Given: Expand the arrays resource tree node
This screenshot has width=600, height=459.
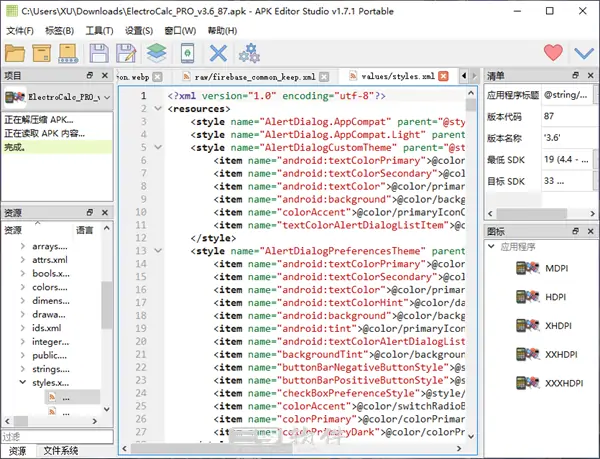Looking at the screenshot, I should pos(23,246).
